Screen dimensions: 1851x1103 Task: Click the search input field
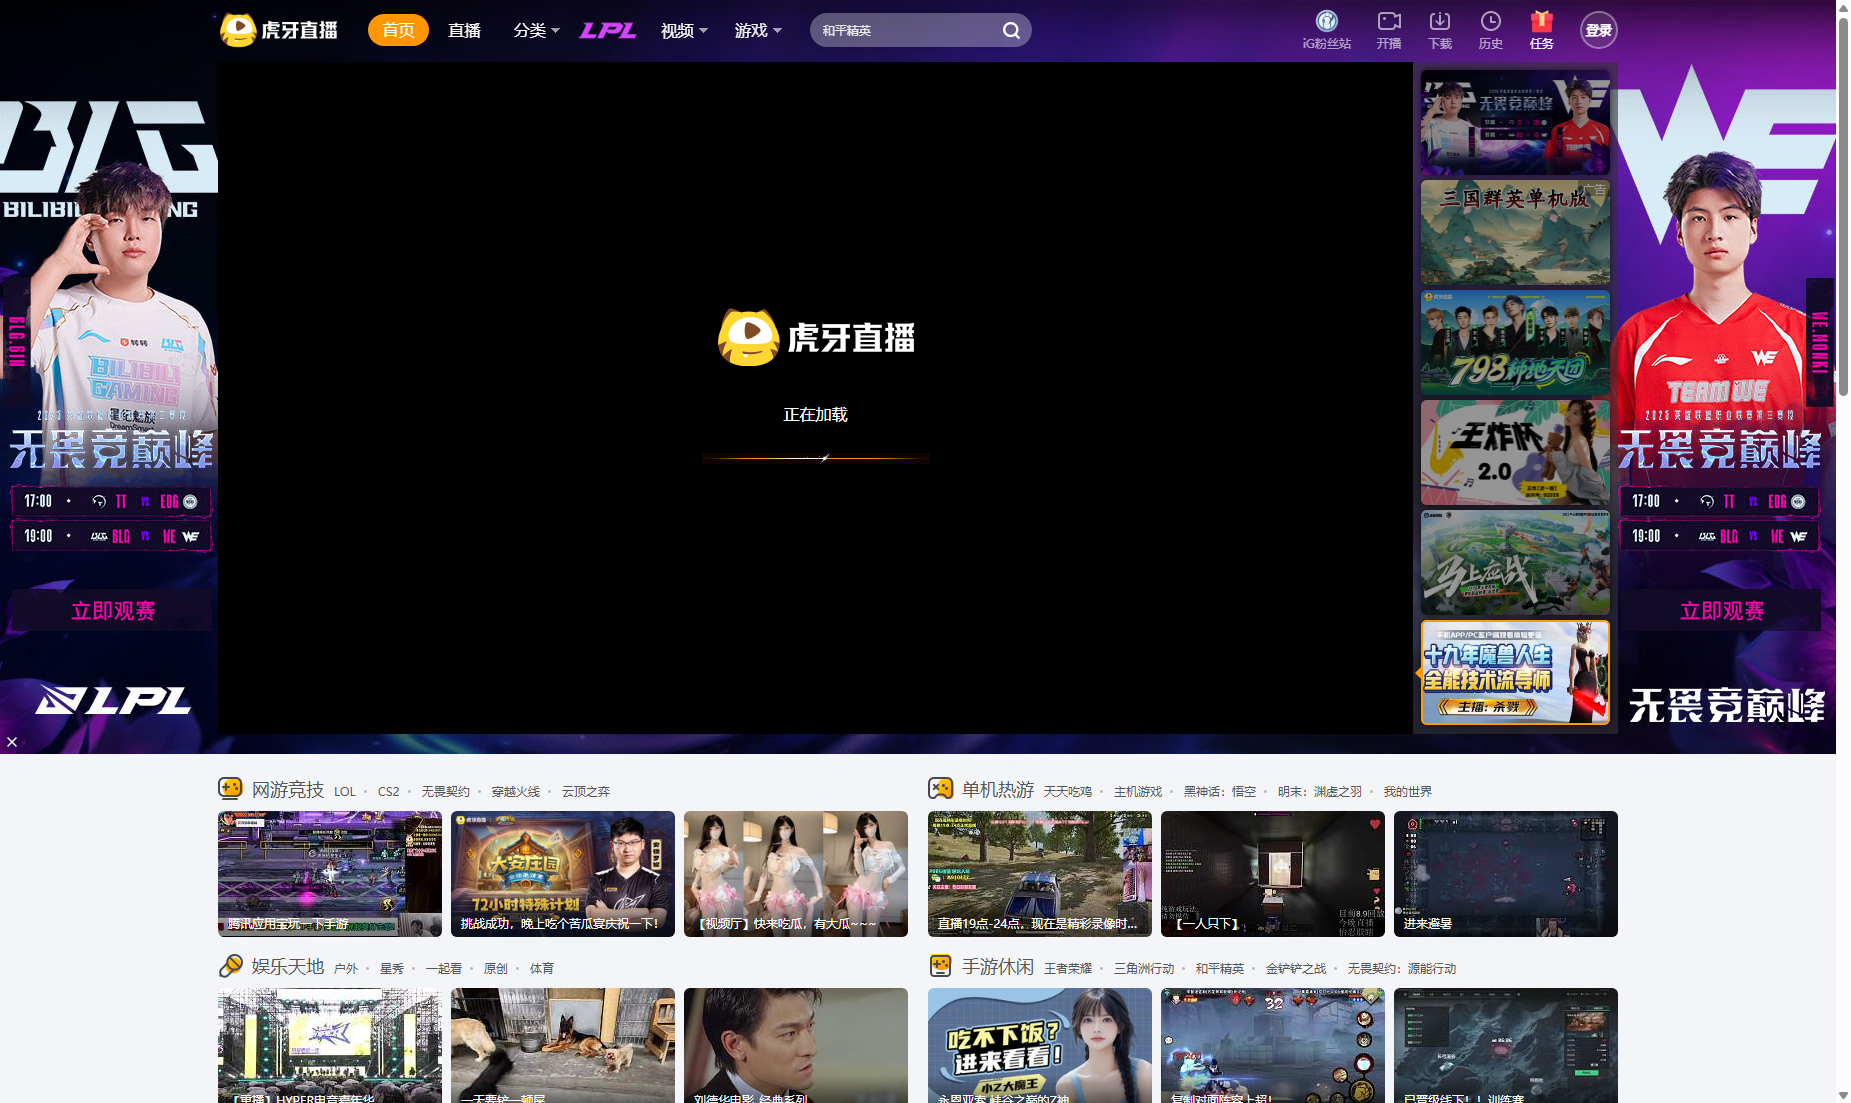tap(905, 30)
